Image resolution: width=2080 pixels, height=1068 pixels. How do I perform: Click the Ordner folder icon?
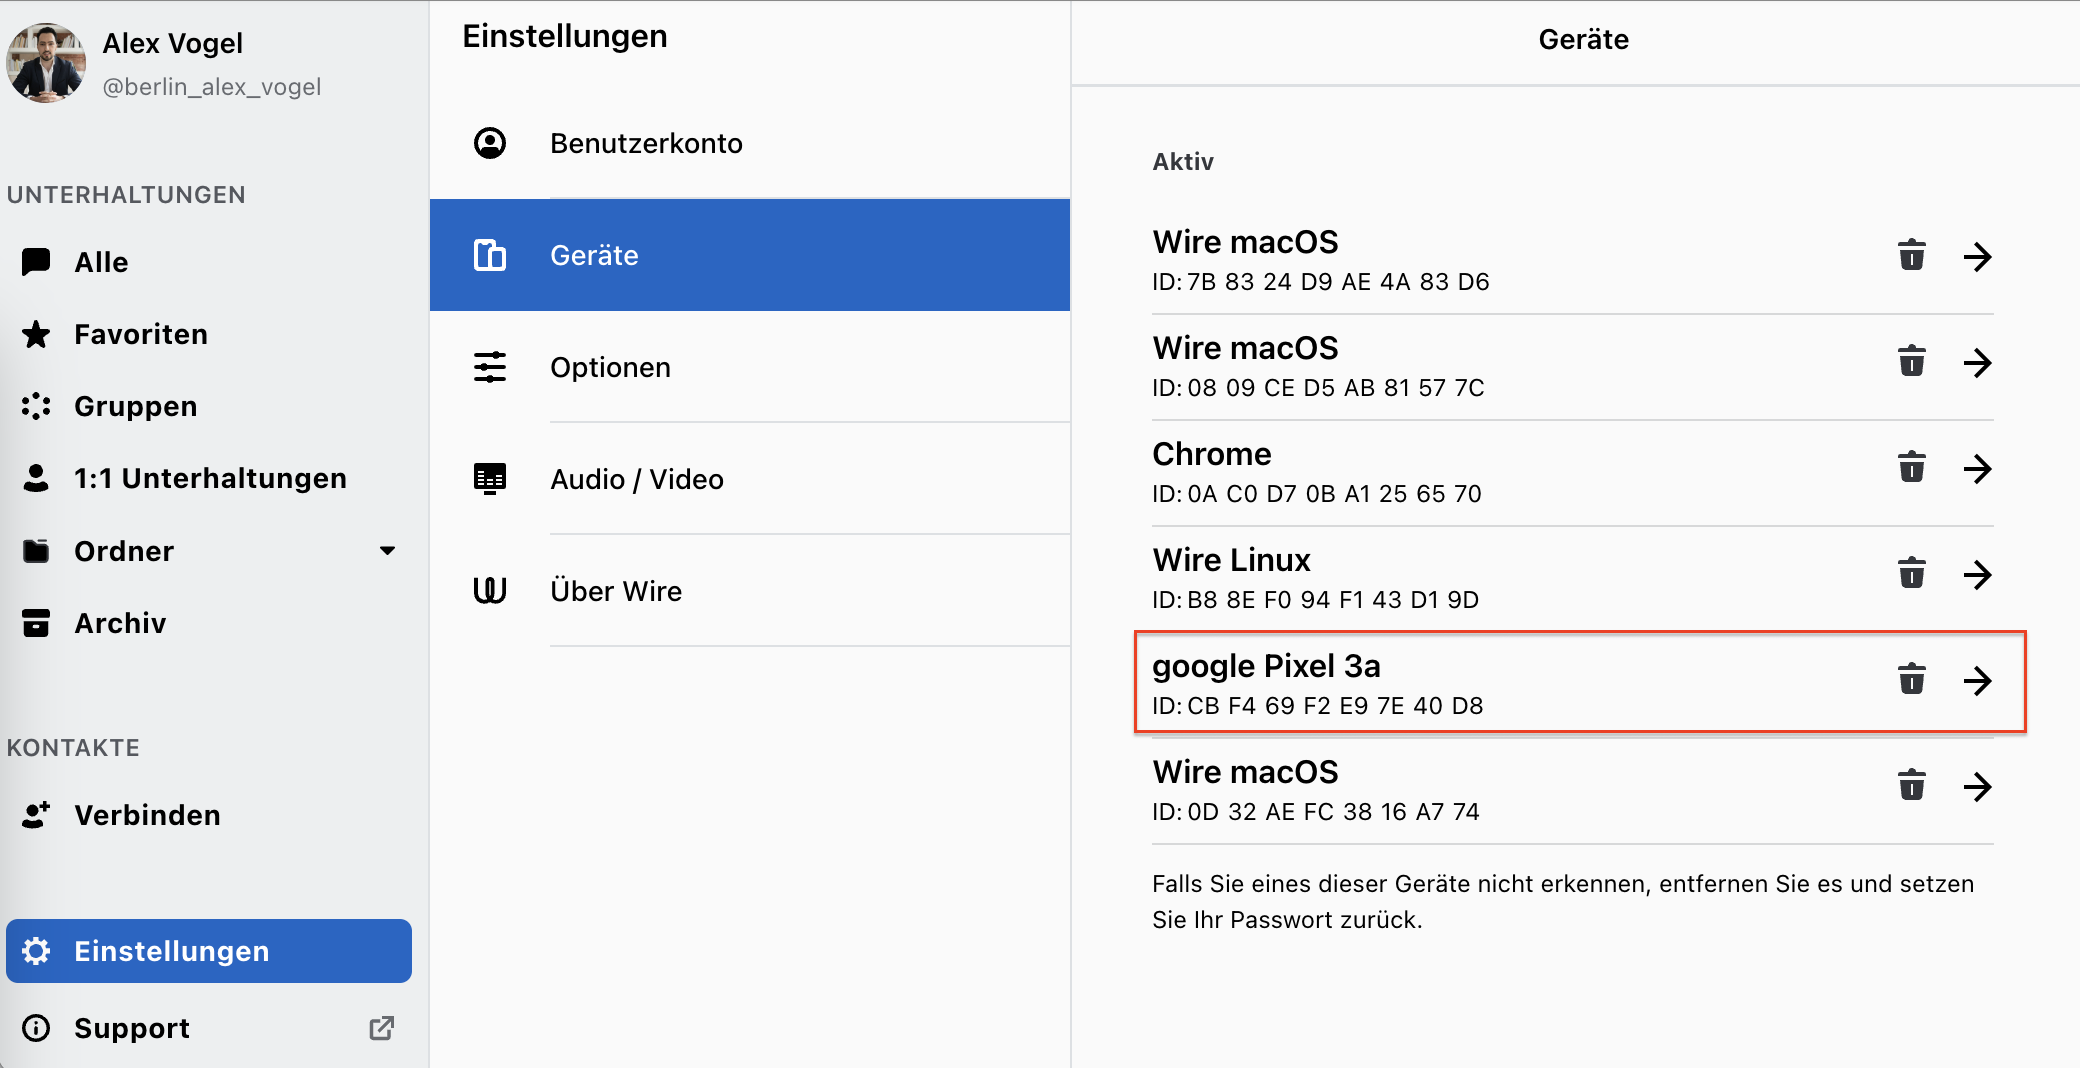[x=36, y=551]
